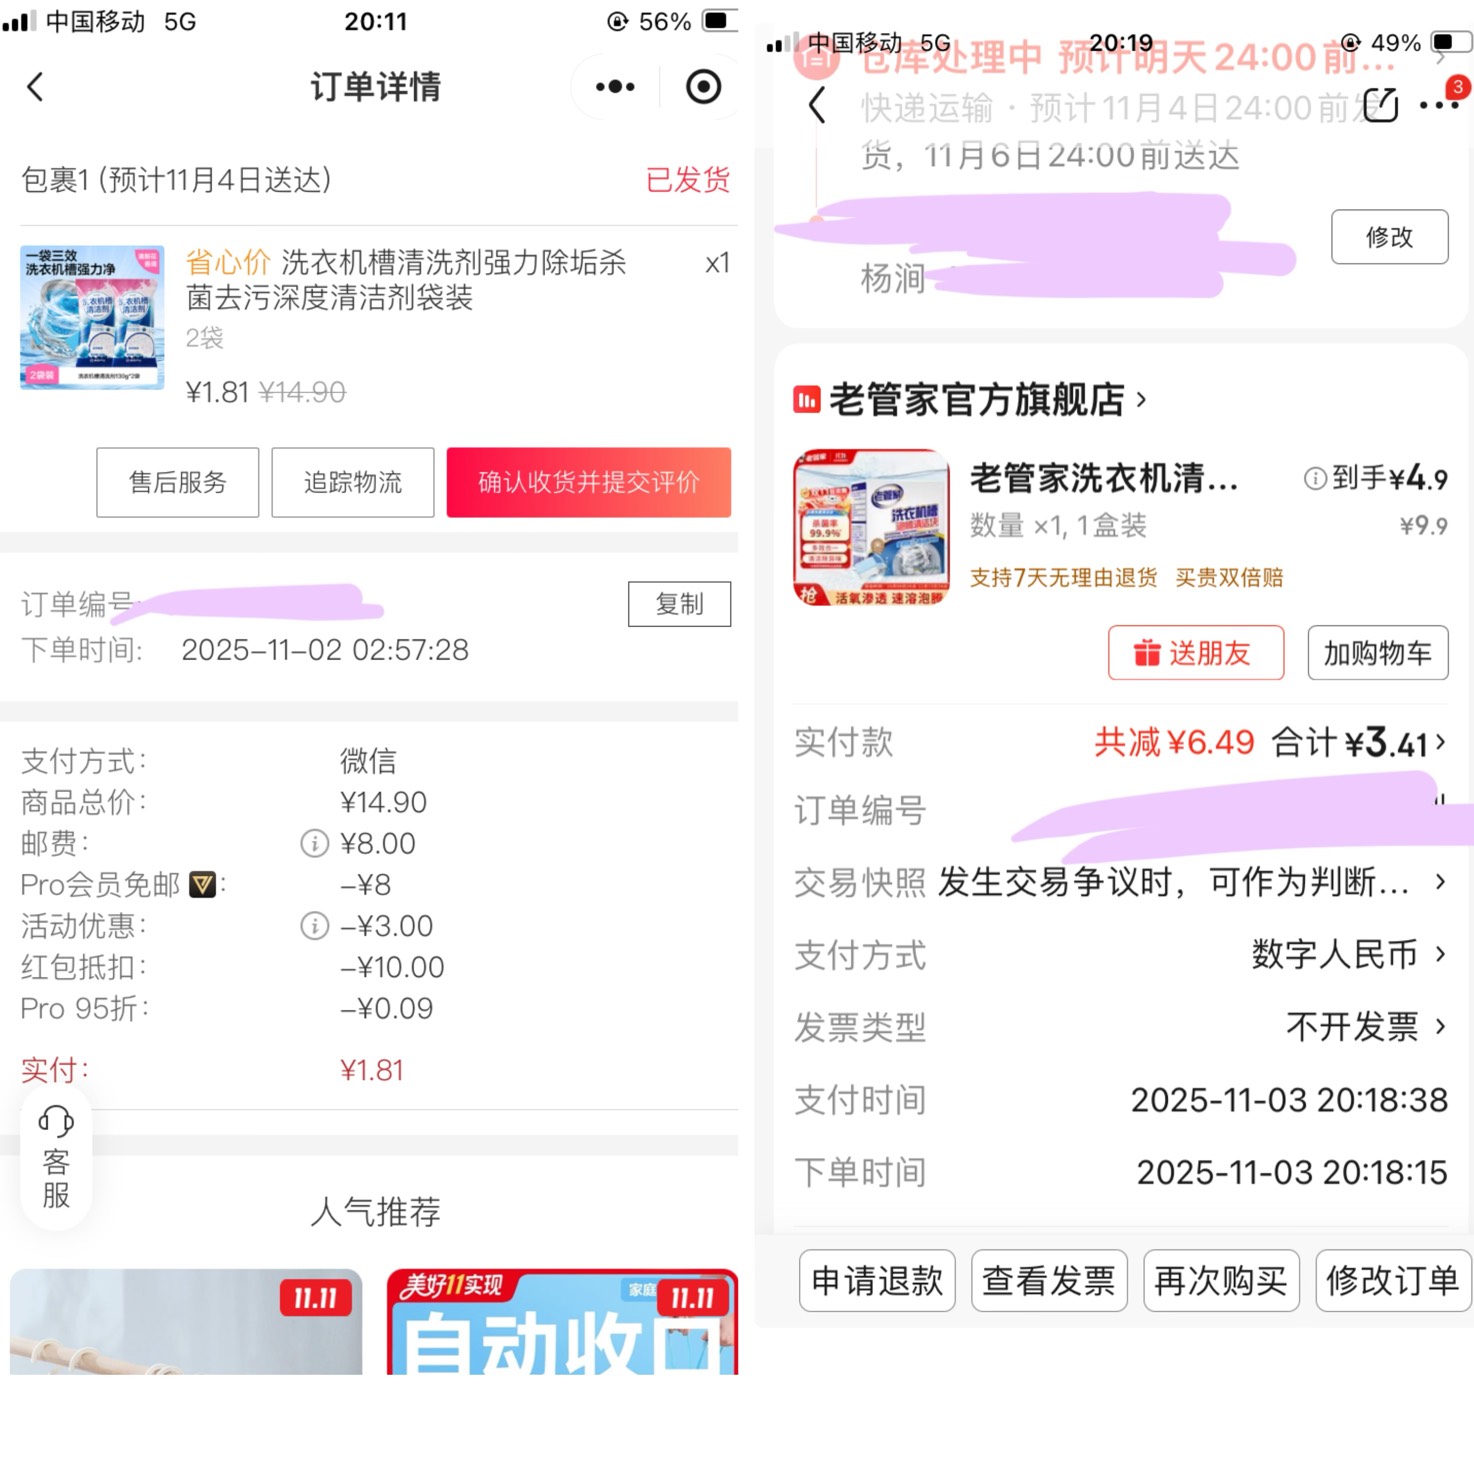
Task: Tap the info icon next to 到手¥4.9 price
Action: tap(1315, 479)
